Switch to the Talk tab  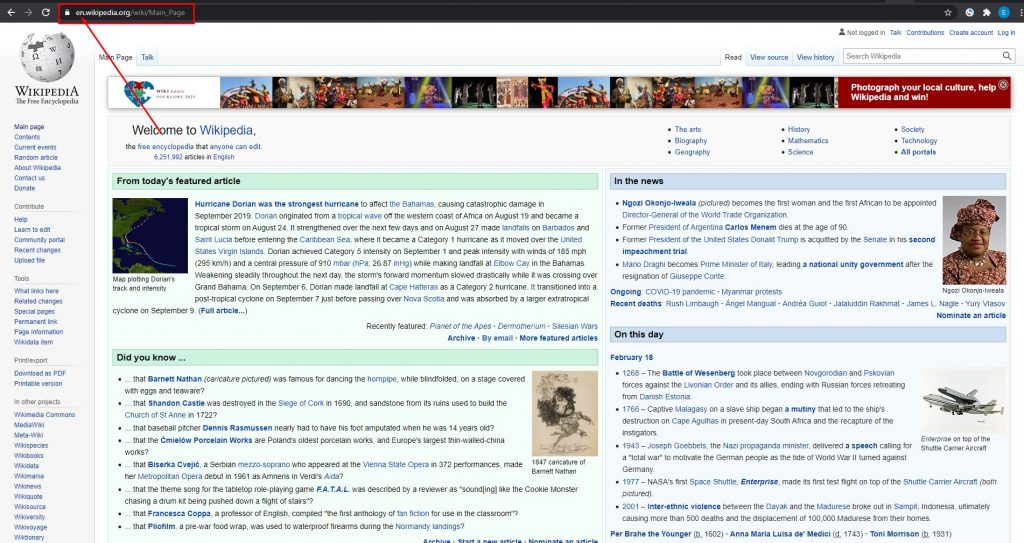pyautogui.click(x=148, y=58)
